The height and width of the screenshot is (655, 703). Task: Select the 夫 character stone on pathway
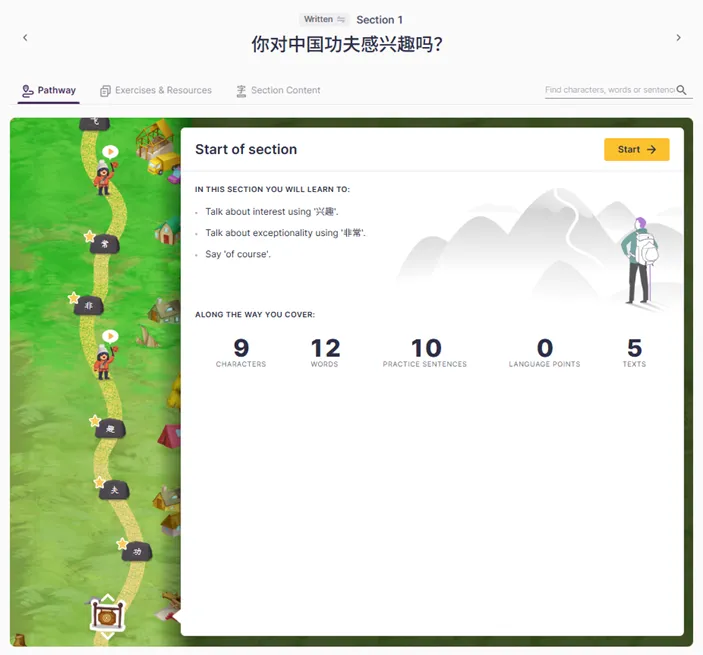pos(114,490)
